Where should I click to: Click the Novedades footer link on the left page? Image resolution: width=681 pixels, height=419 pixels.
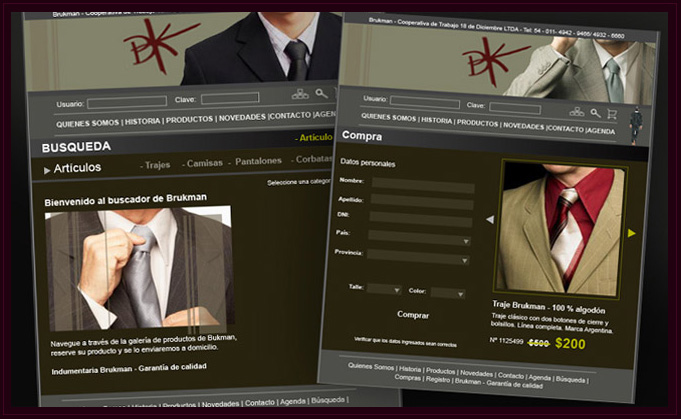tap(220, 404)
